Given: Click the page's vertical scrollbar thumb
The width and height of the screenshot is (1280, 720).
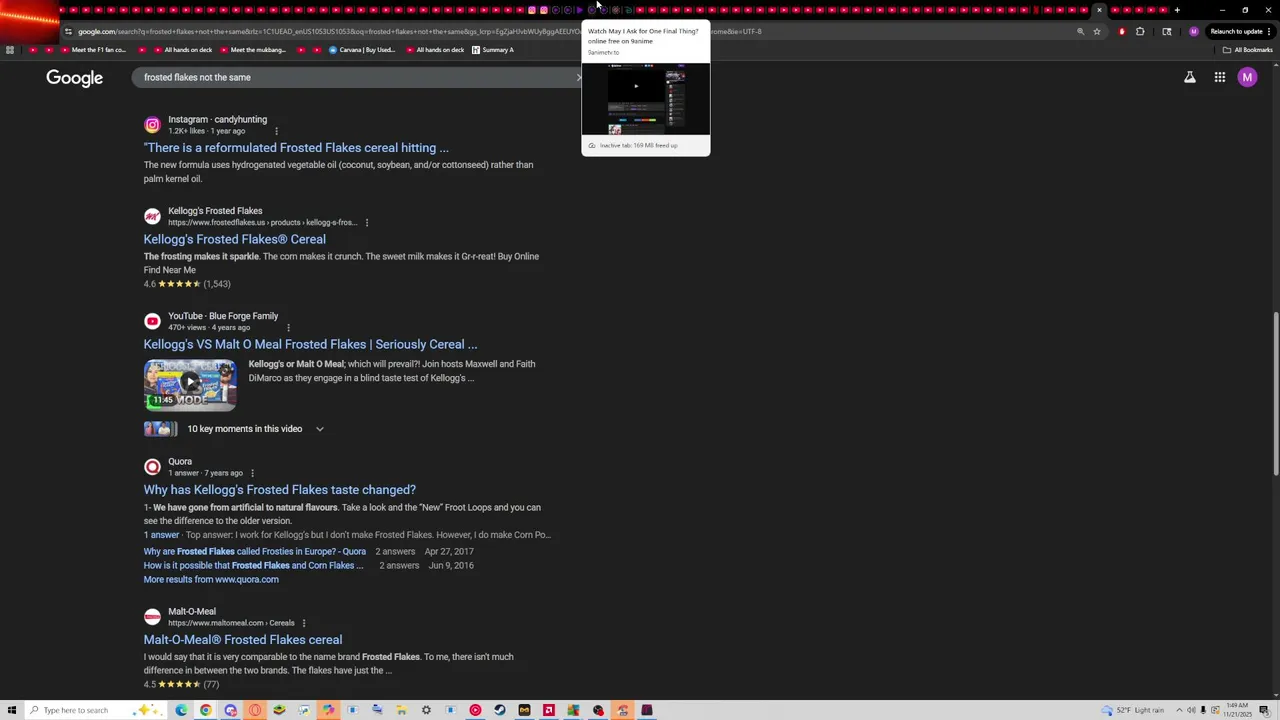Looking at the screenshot, I should [1275, 395].
